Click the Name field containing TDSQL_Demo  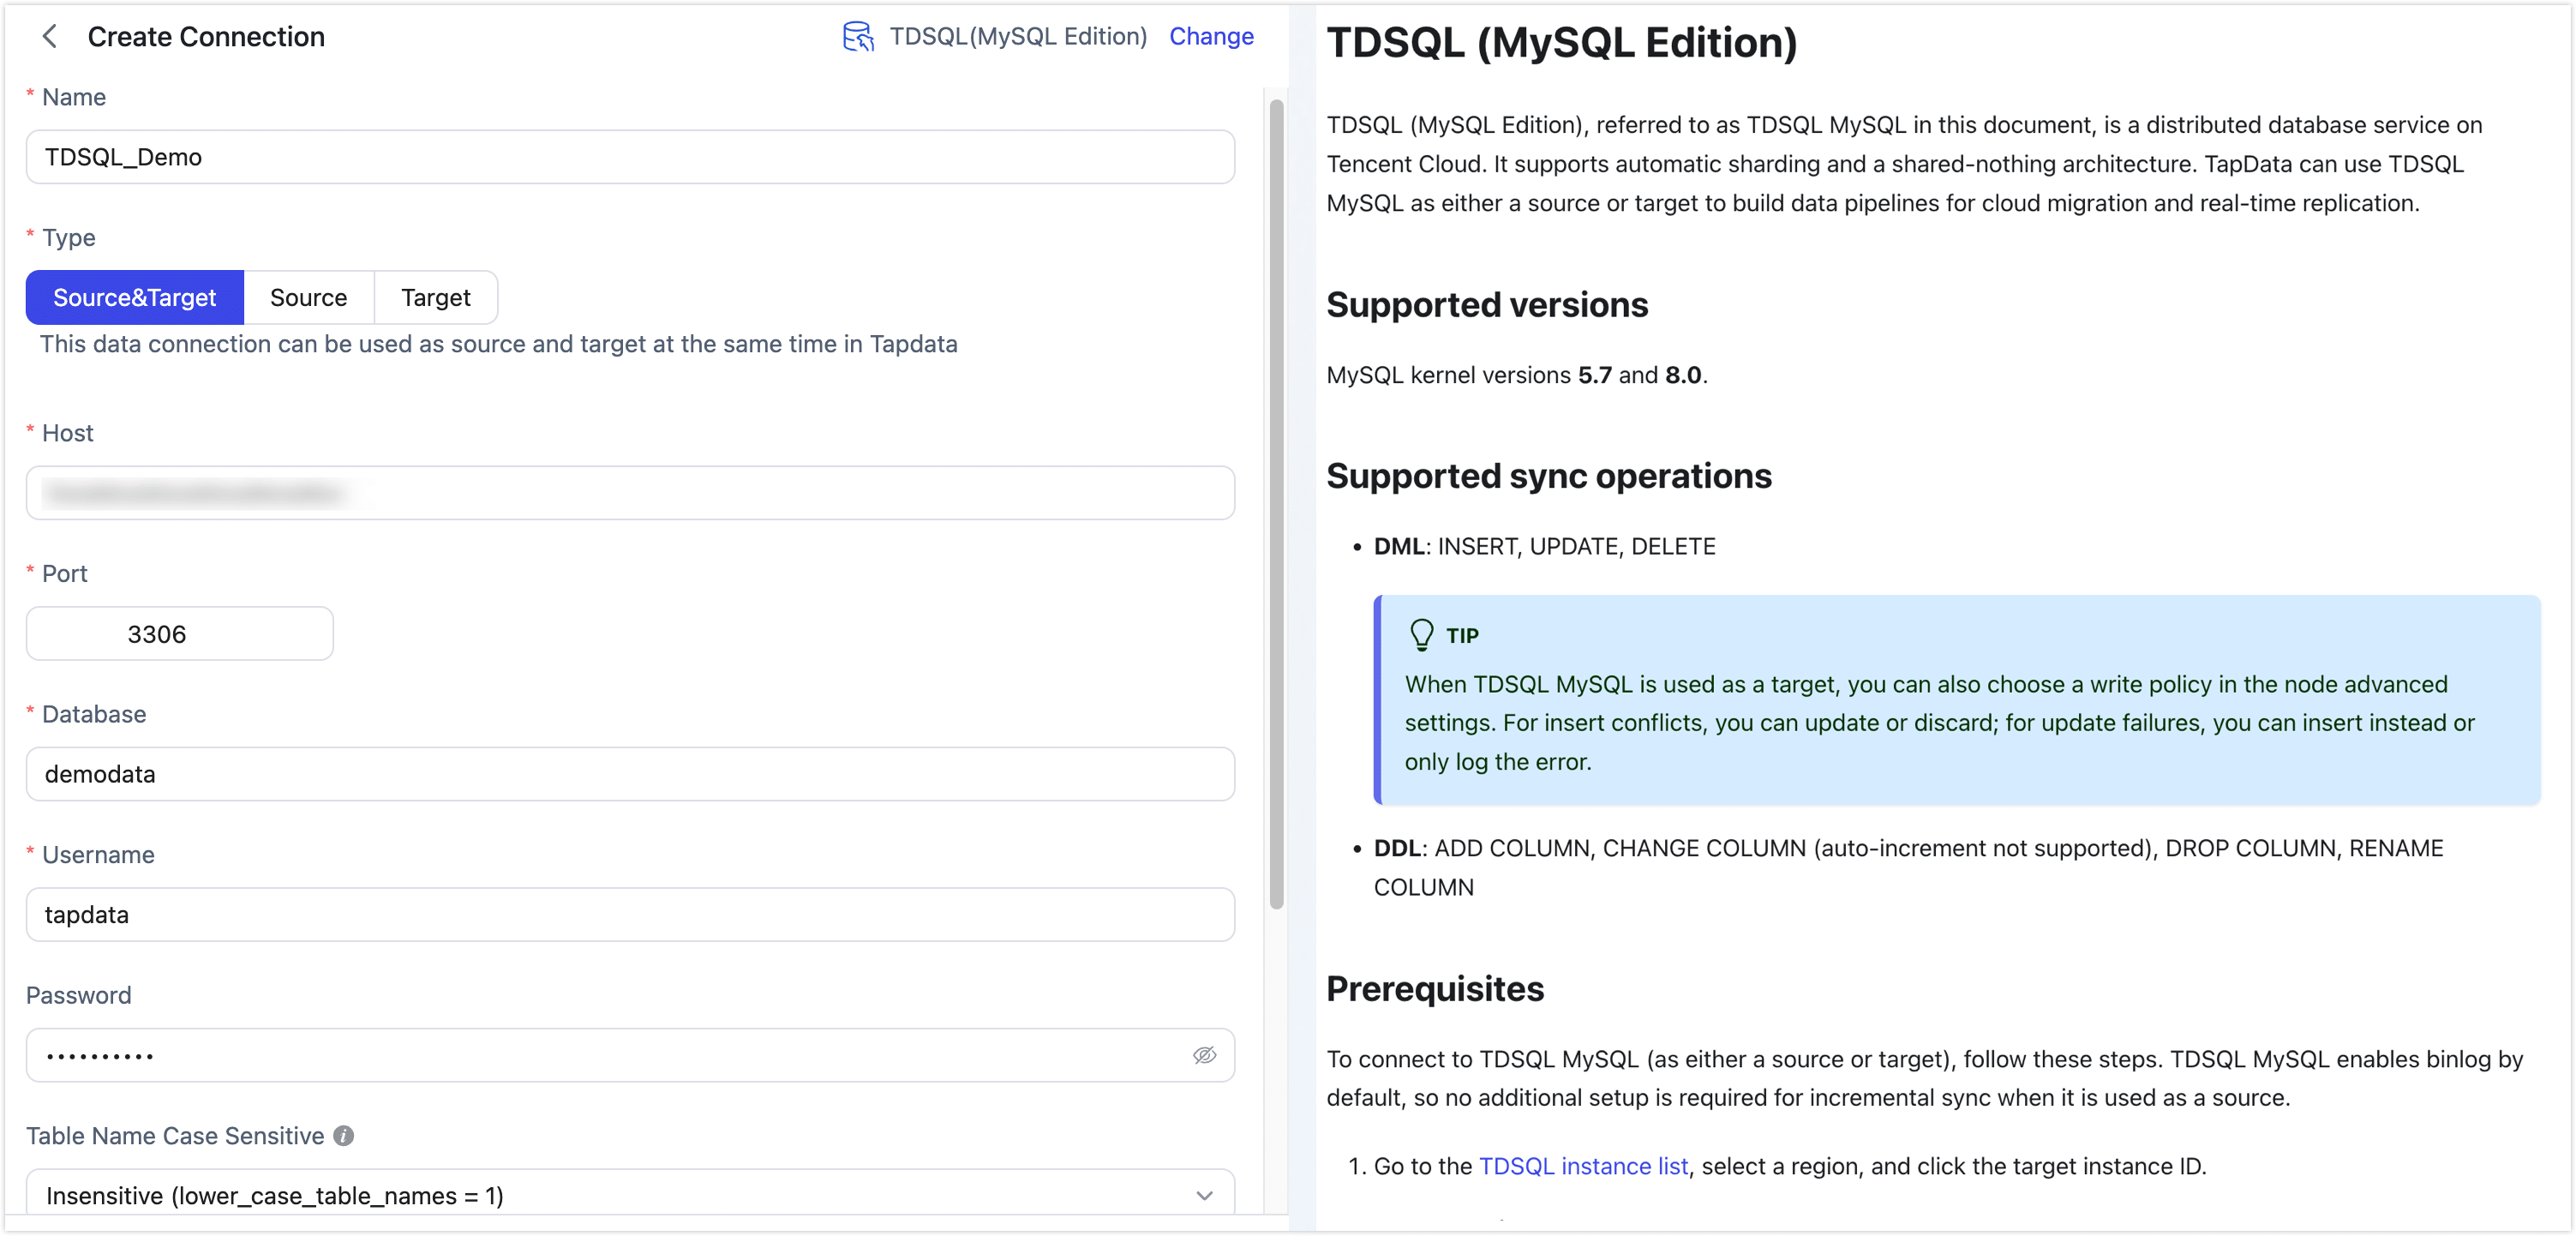click(630, 157)
